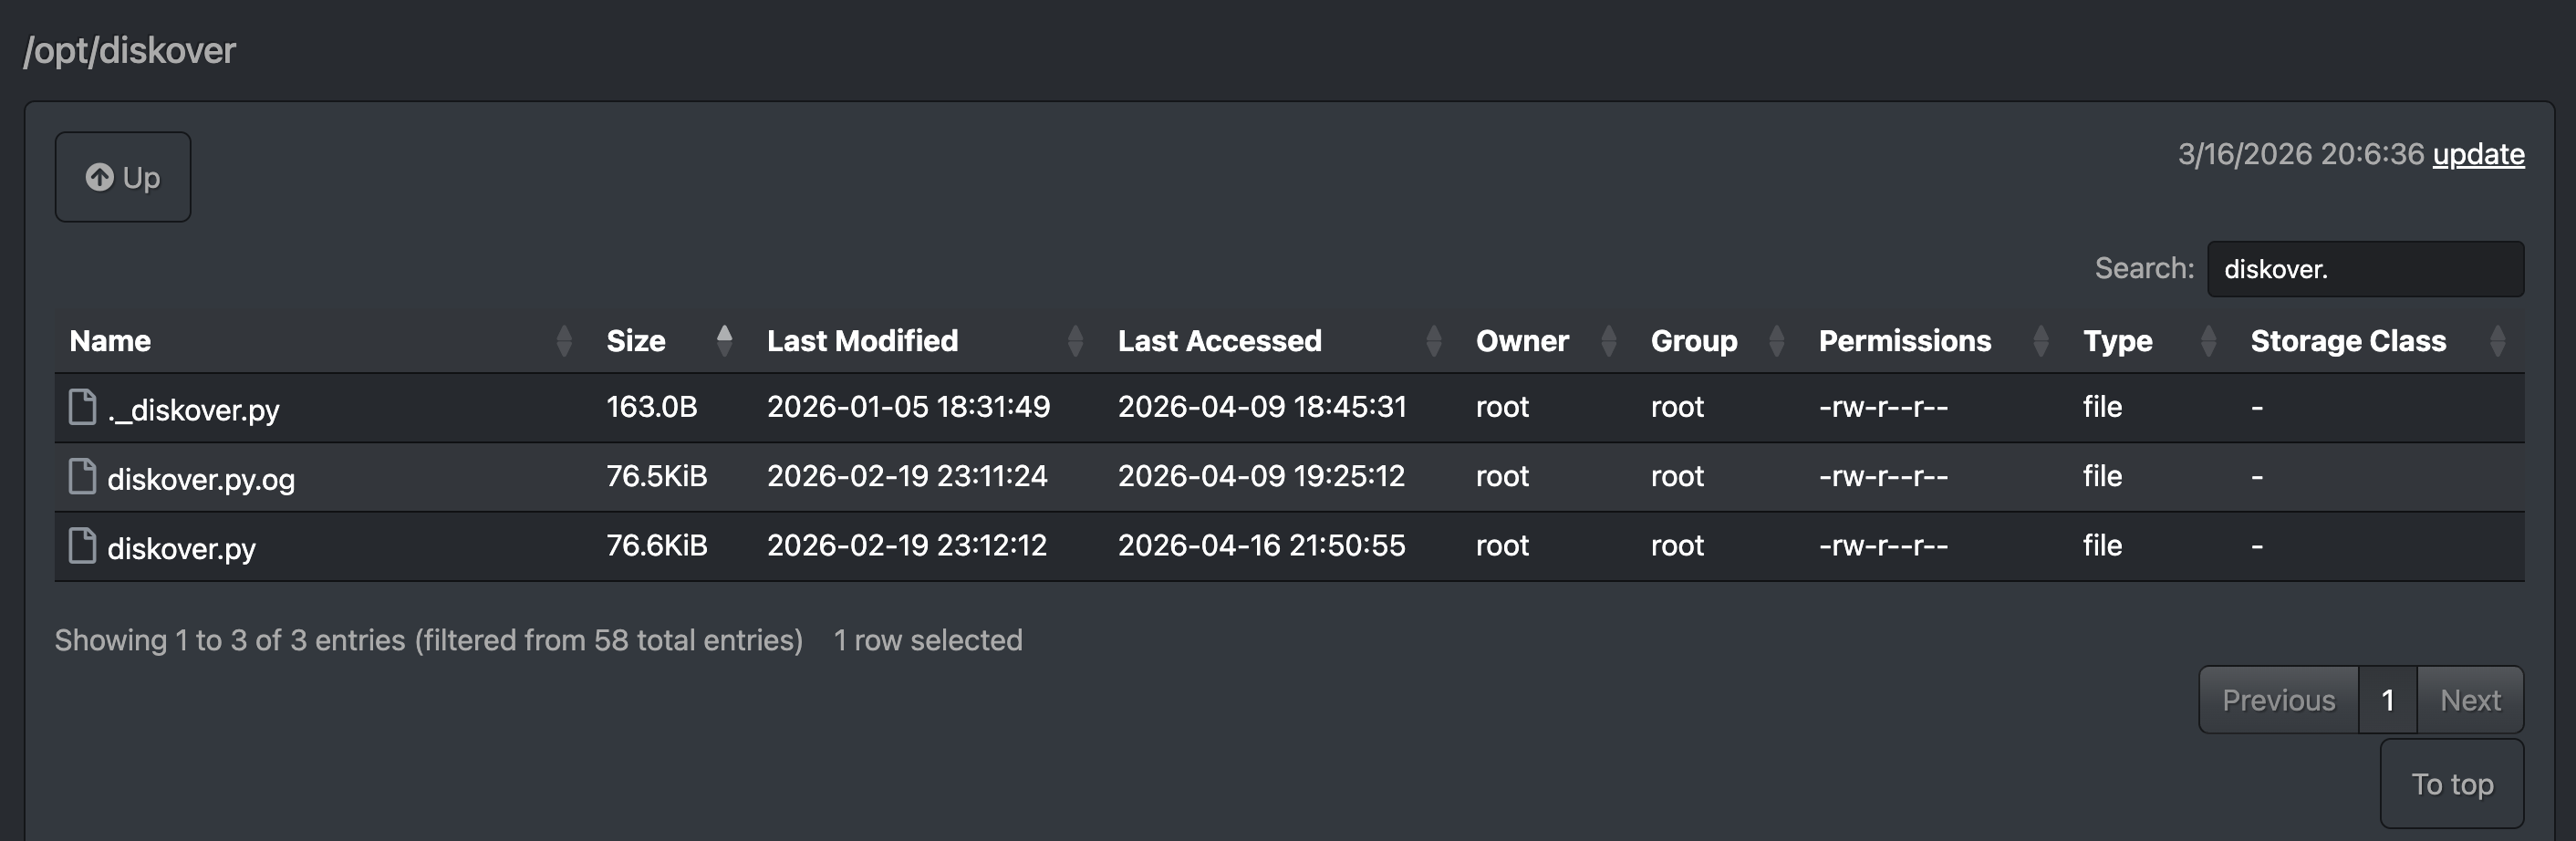Screen dimensions: 2576x841
Task: Click storage class dash in ._diskover.py row
Action: [x=2257, y=408]
